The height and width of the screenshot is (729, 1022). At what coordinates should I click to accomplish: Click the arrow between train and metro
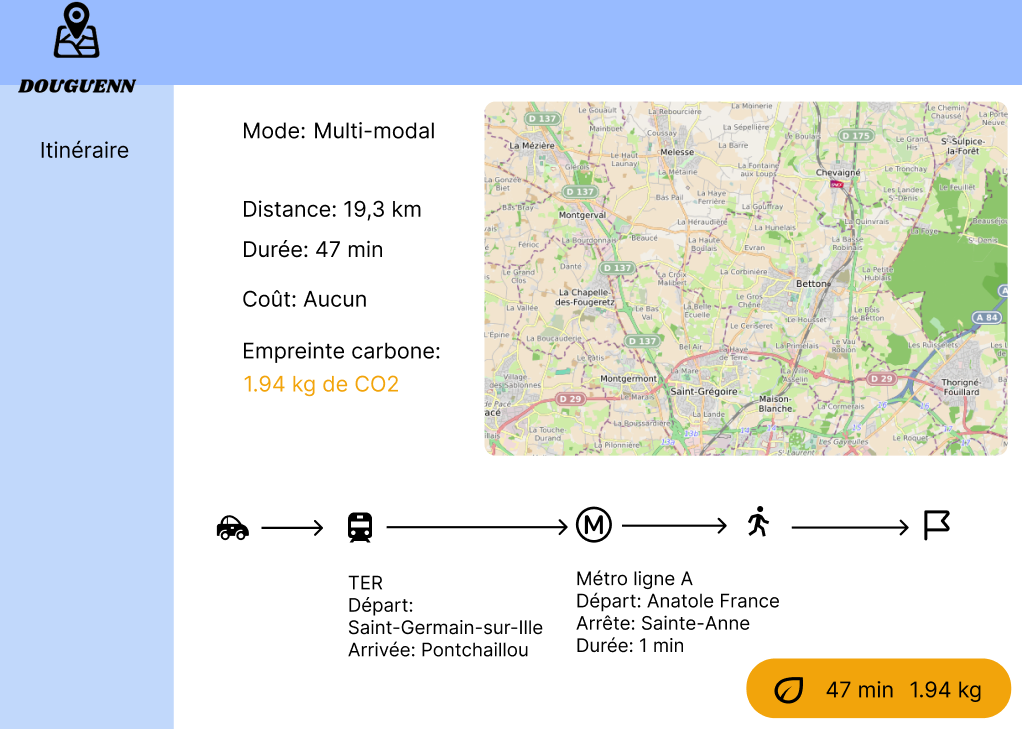[x=477, y=526]
